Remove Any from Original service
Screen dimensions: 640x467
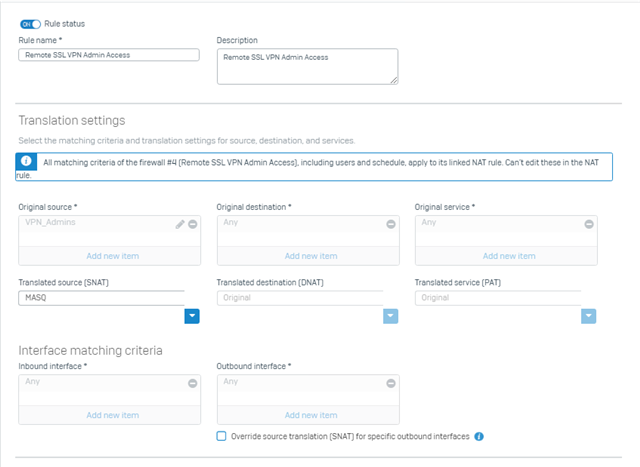tap(589, 224)
